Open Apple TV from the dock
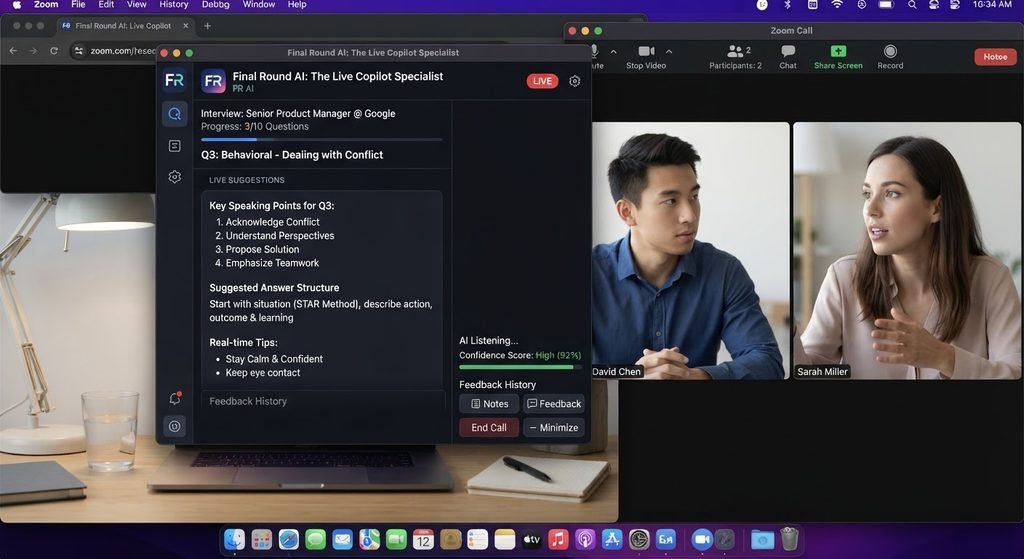 pyautogui.click(x=531, y=539)
